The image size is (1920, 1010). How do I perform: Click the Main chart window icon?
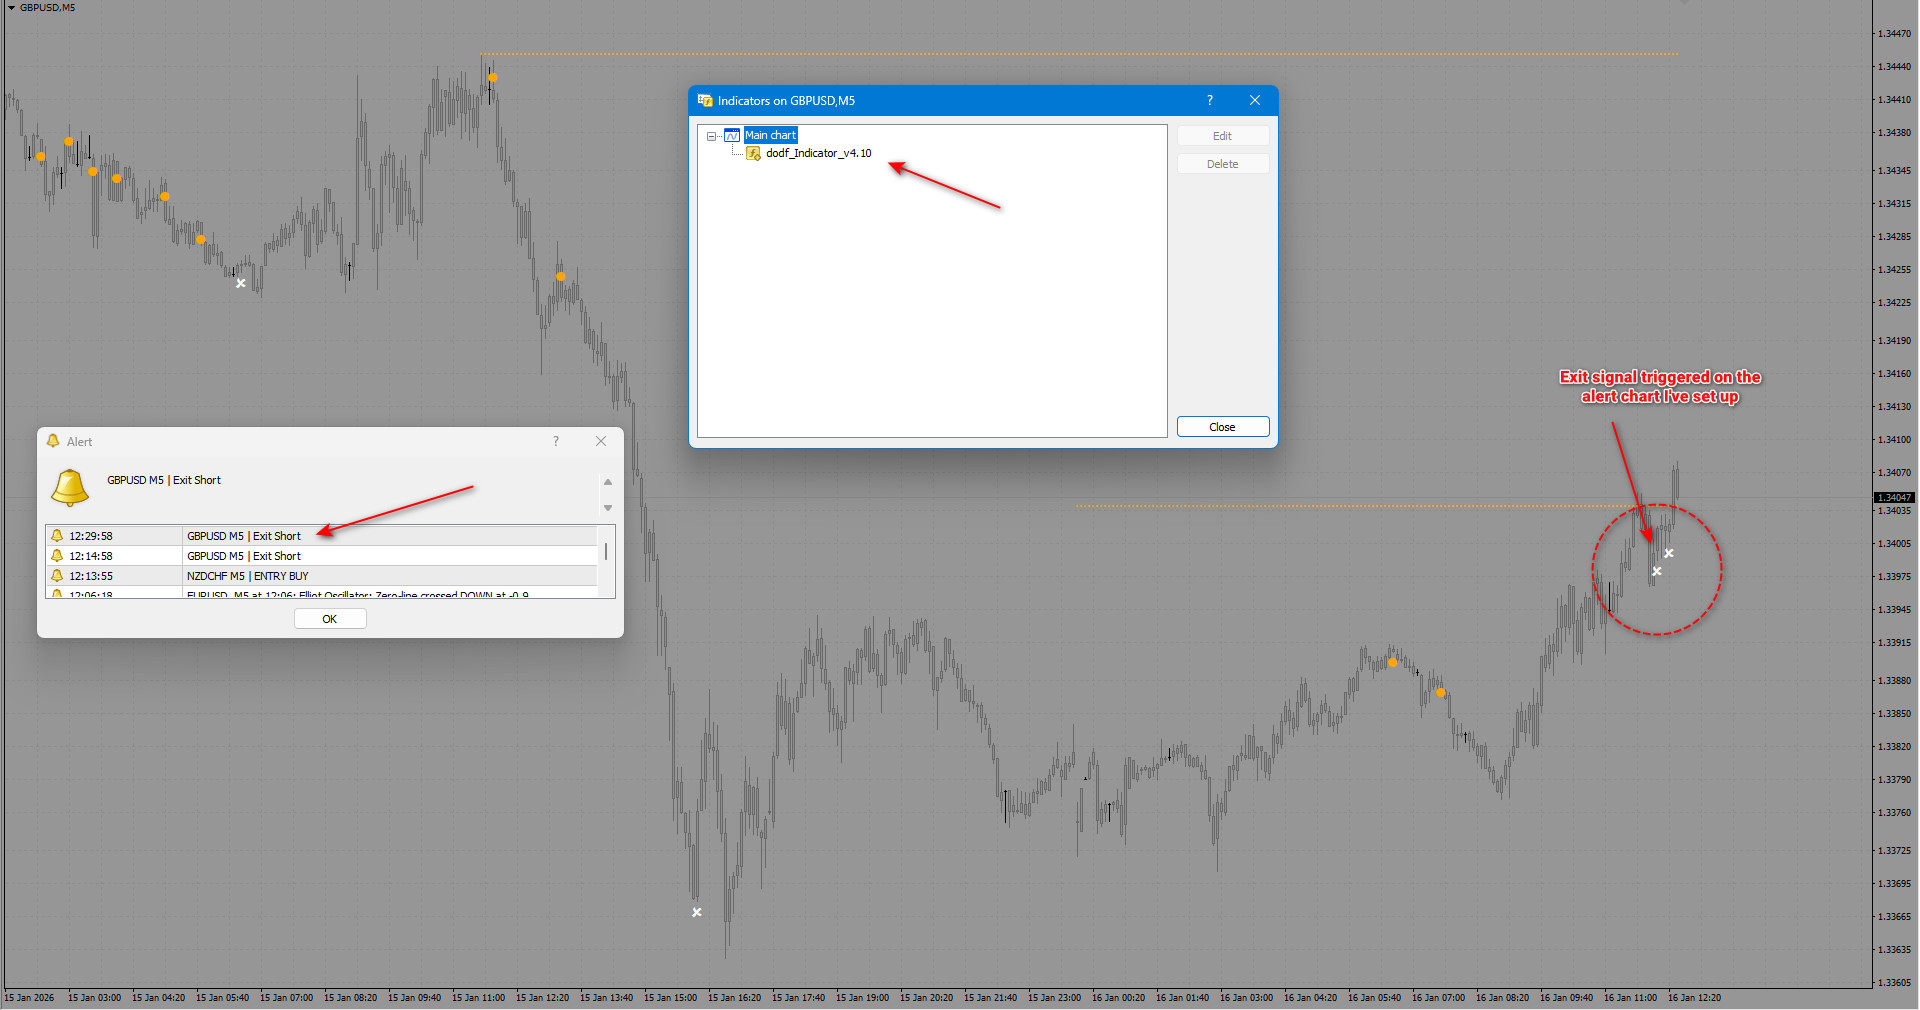point(732,135)
